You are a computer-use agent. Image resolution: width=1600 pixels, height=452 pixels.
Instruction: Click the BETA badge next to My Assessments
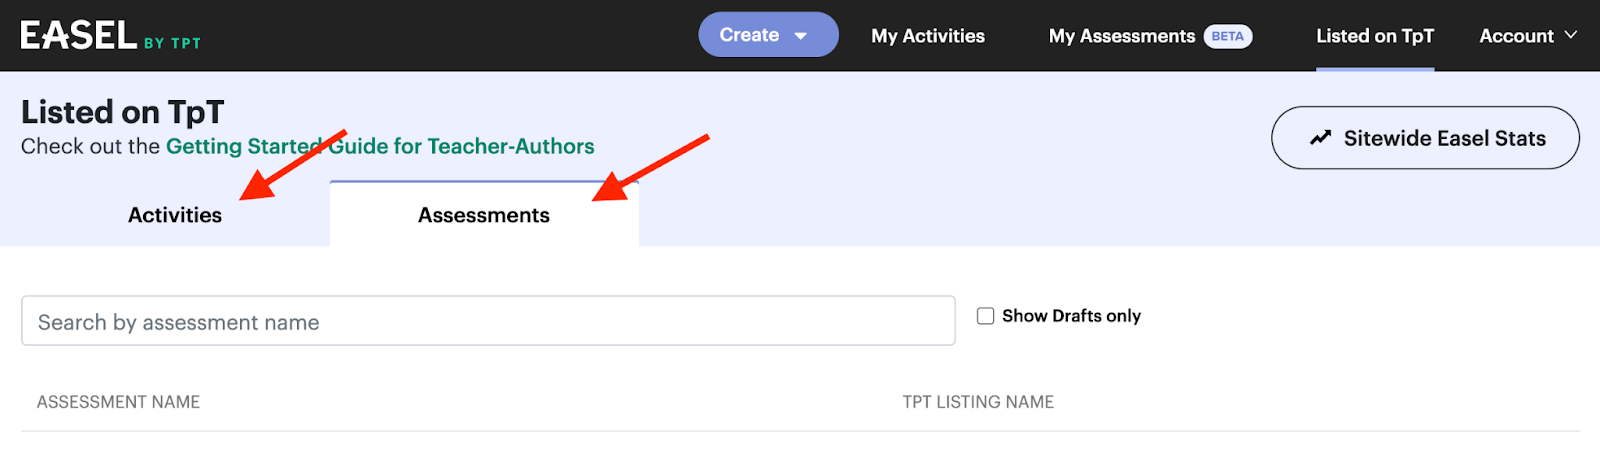tap(1227, 36)
